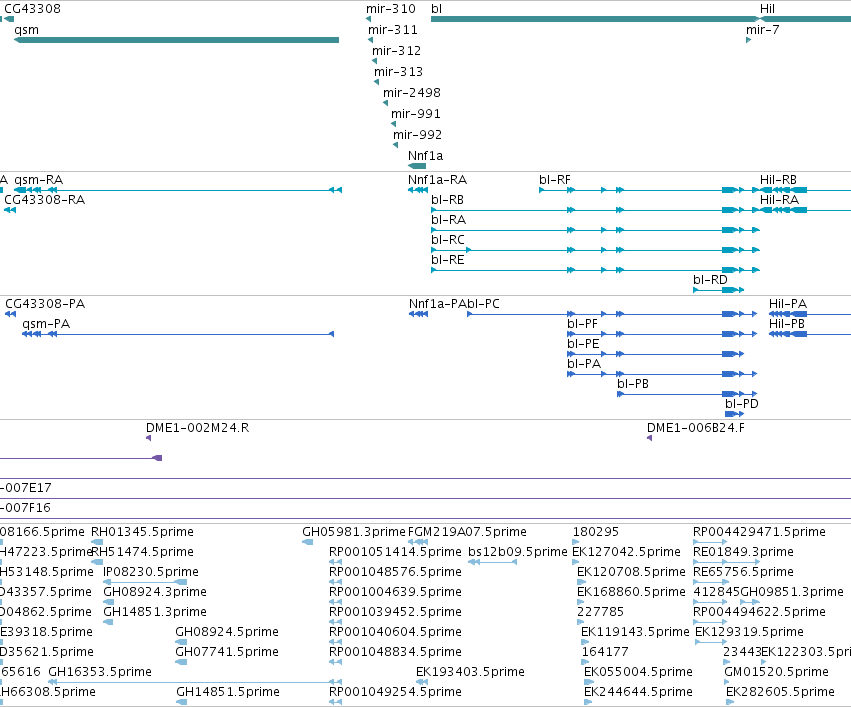The width and height of the screenshot is (851, 707).
Task: Select the EK282605.5prime EST label
Action: [x=780, y=692]
